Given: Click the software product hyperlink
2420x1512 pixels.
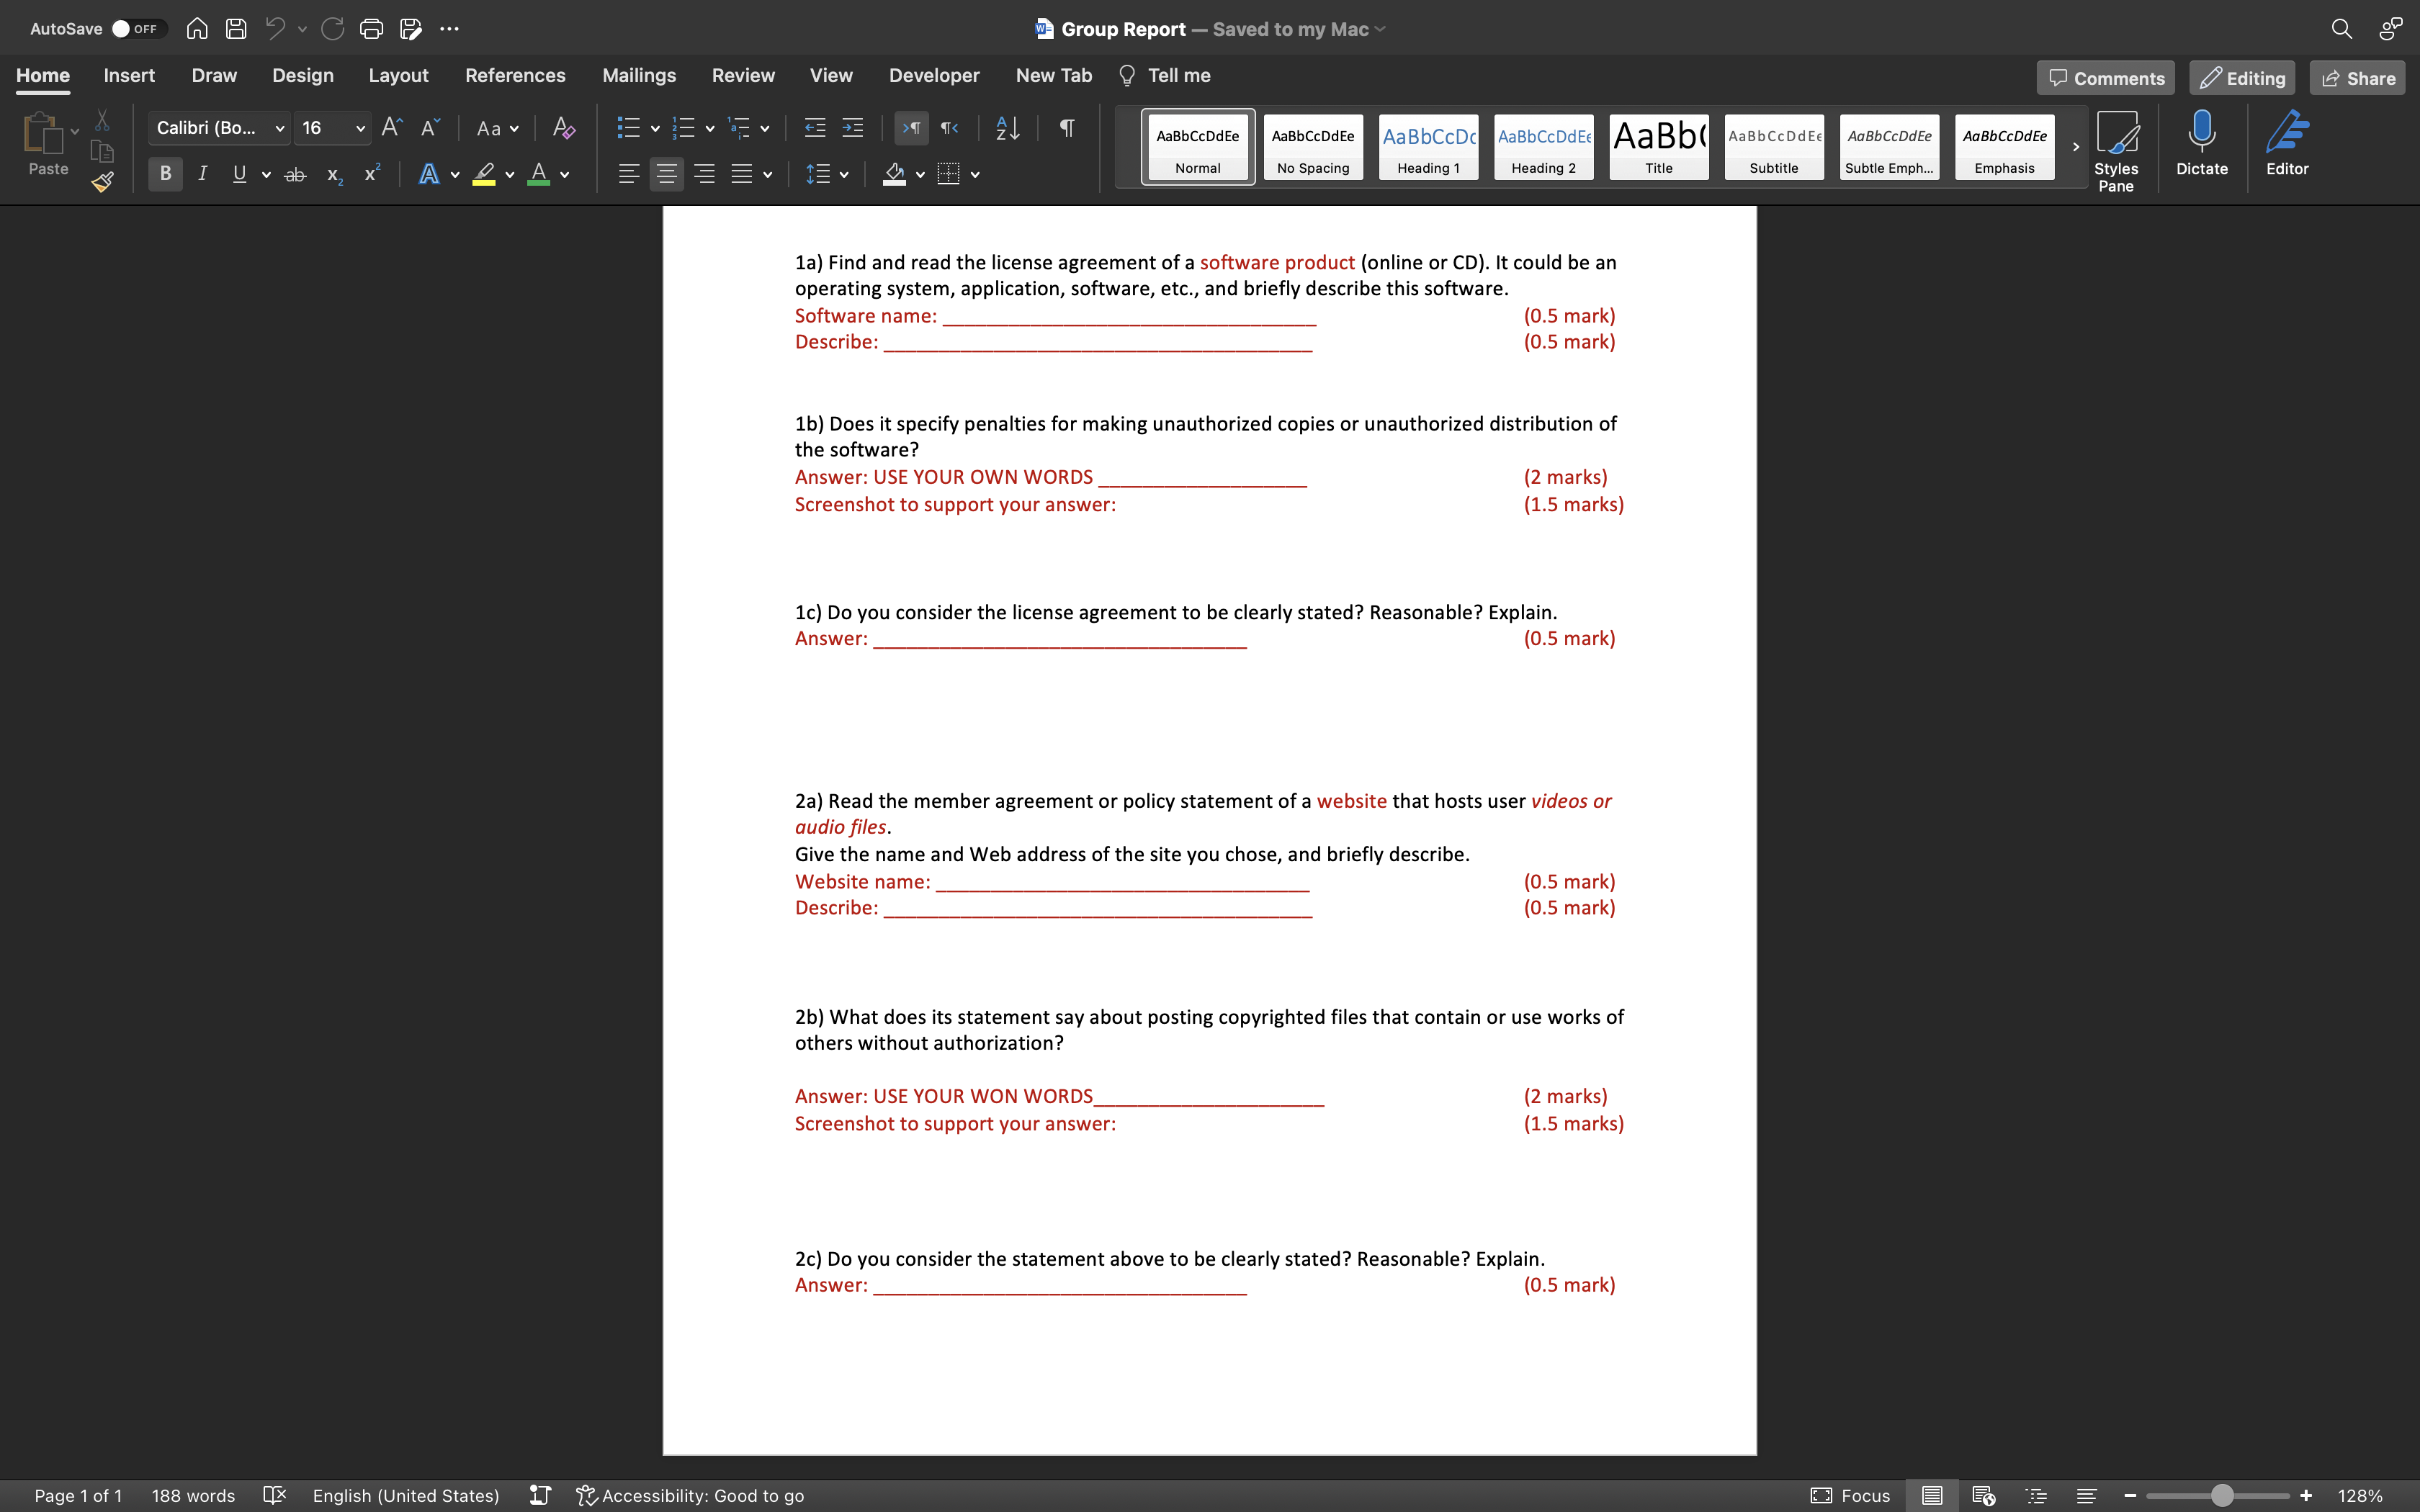Looking at the screenshot, I should [x=1277, y=261].
